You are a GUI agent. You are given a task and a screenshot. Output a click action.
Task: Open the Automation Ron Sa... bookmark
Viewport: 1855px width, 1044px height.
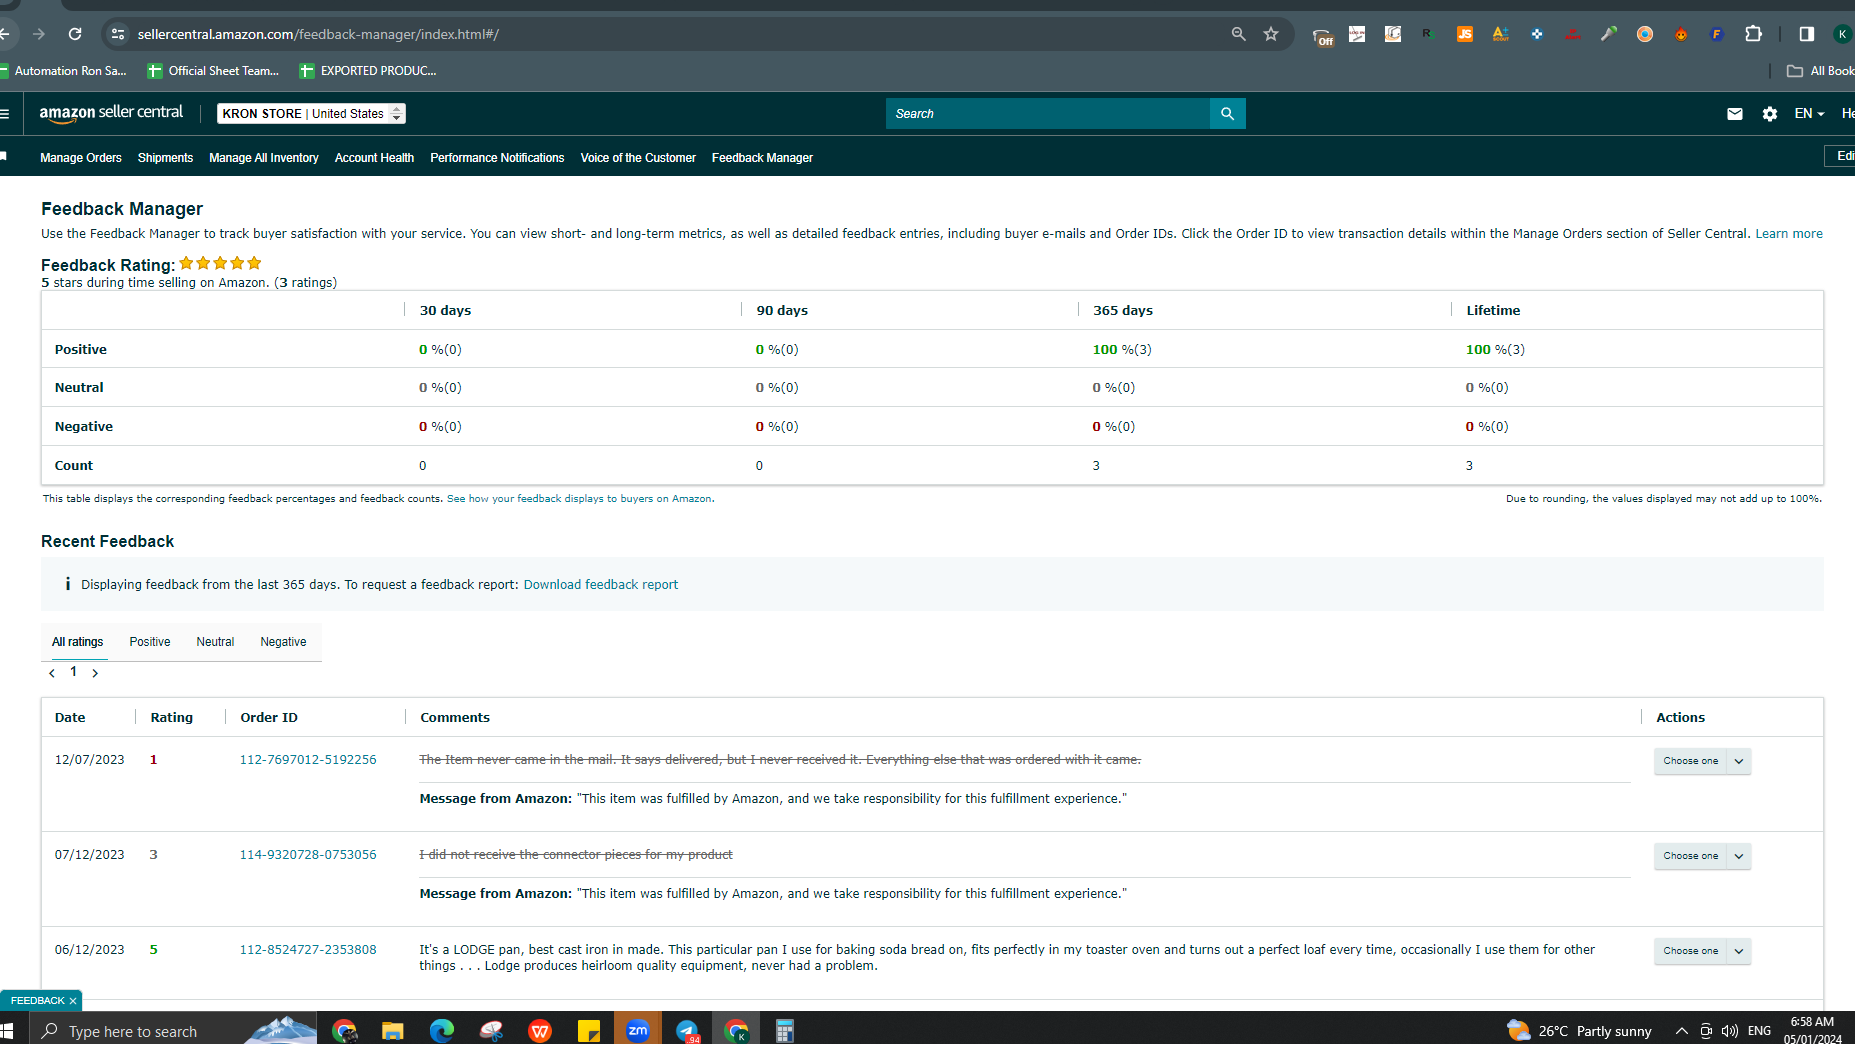(63, 71)
